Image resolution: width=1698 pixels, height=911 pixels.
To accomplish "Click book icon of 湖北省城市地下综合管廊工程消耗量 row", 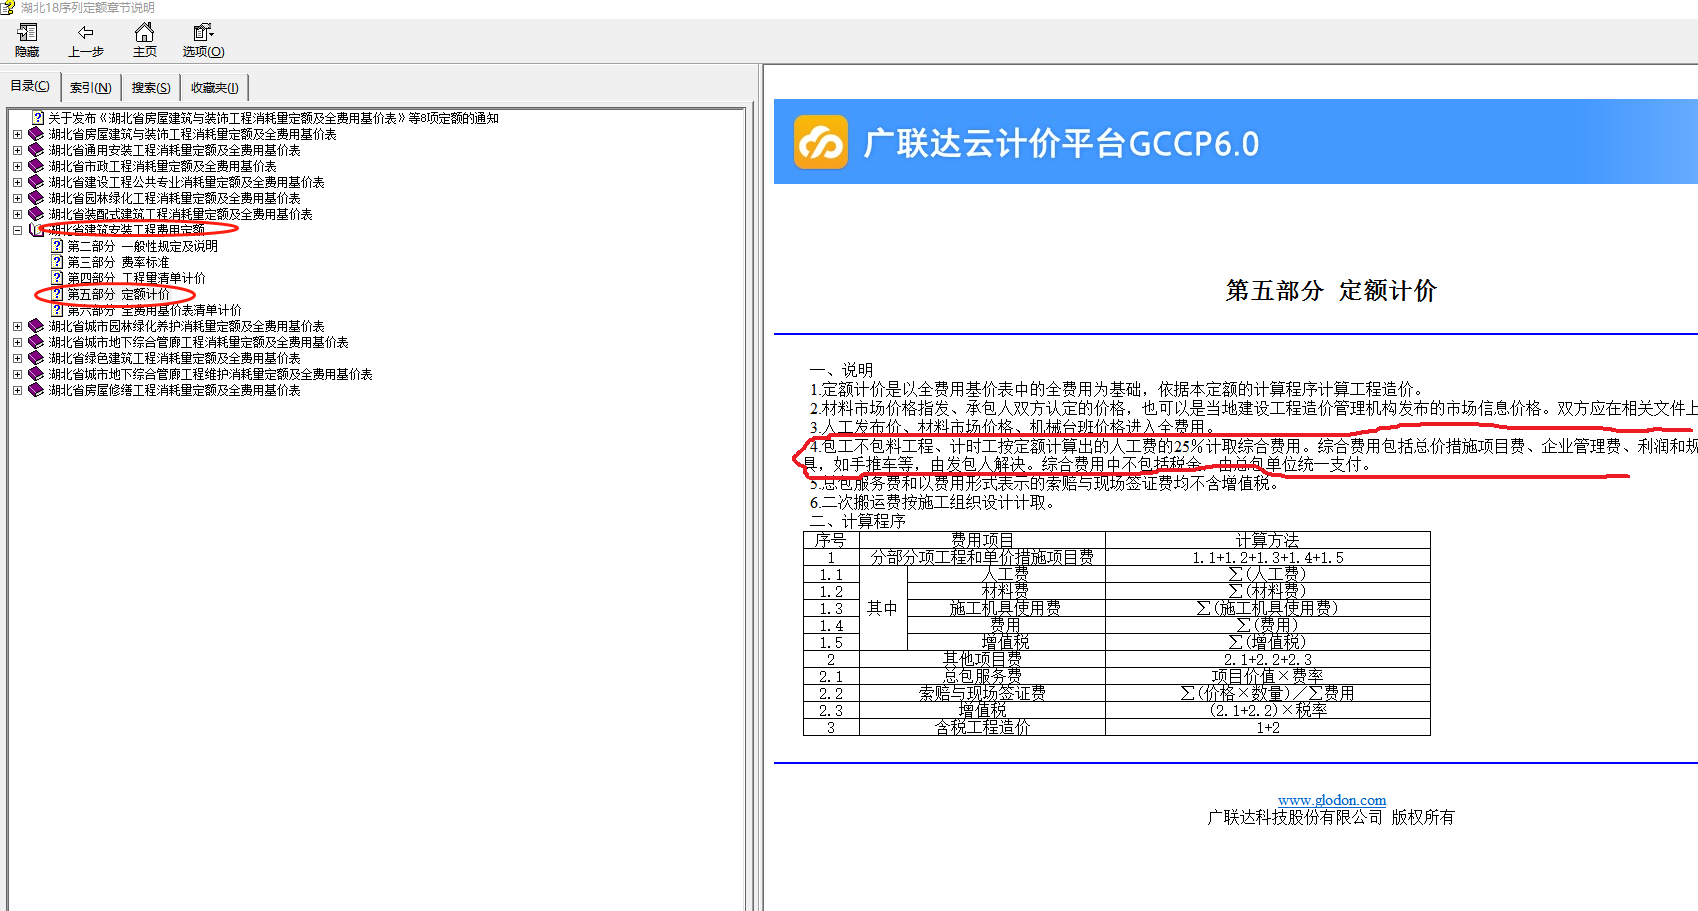I will [x=36, y=342].
